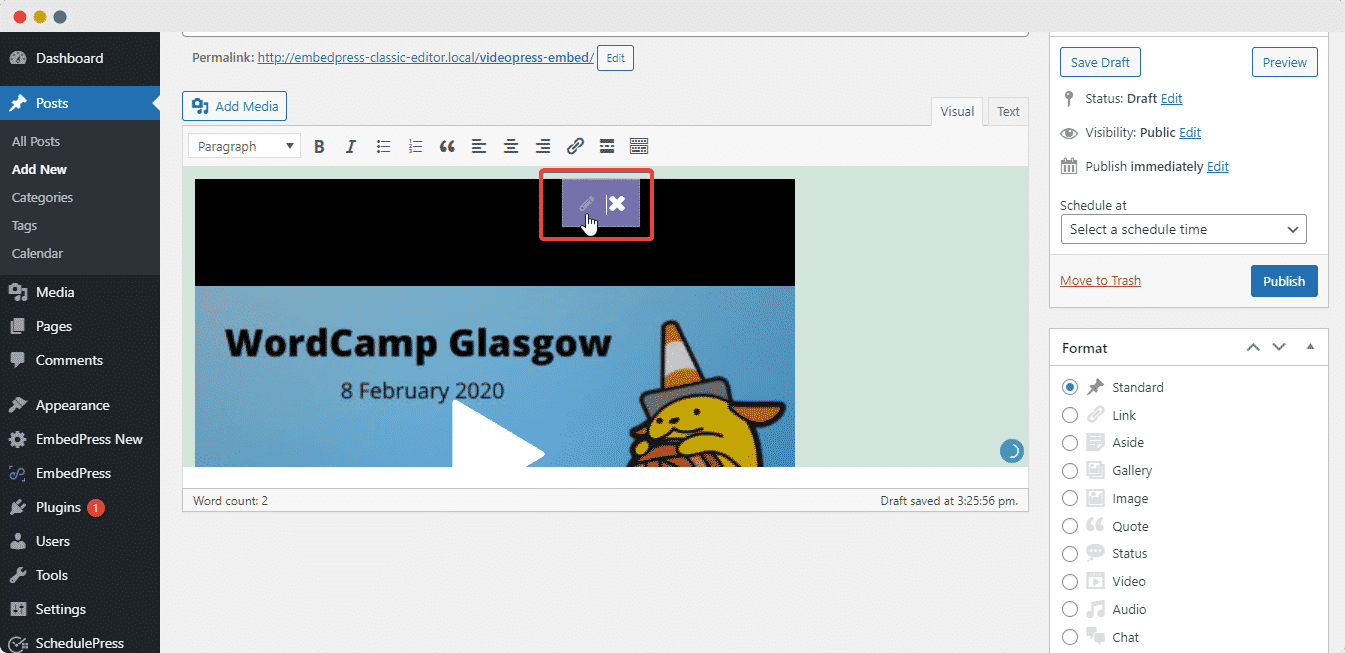Select the Status post format
The width and height of the screenshot is (1345, 653).
(x=1070, y=553)
